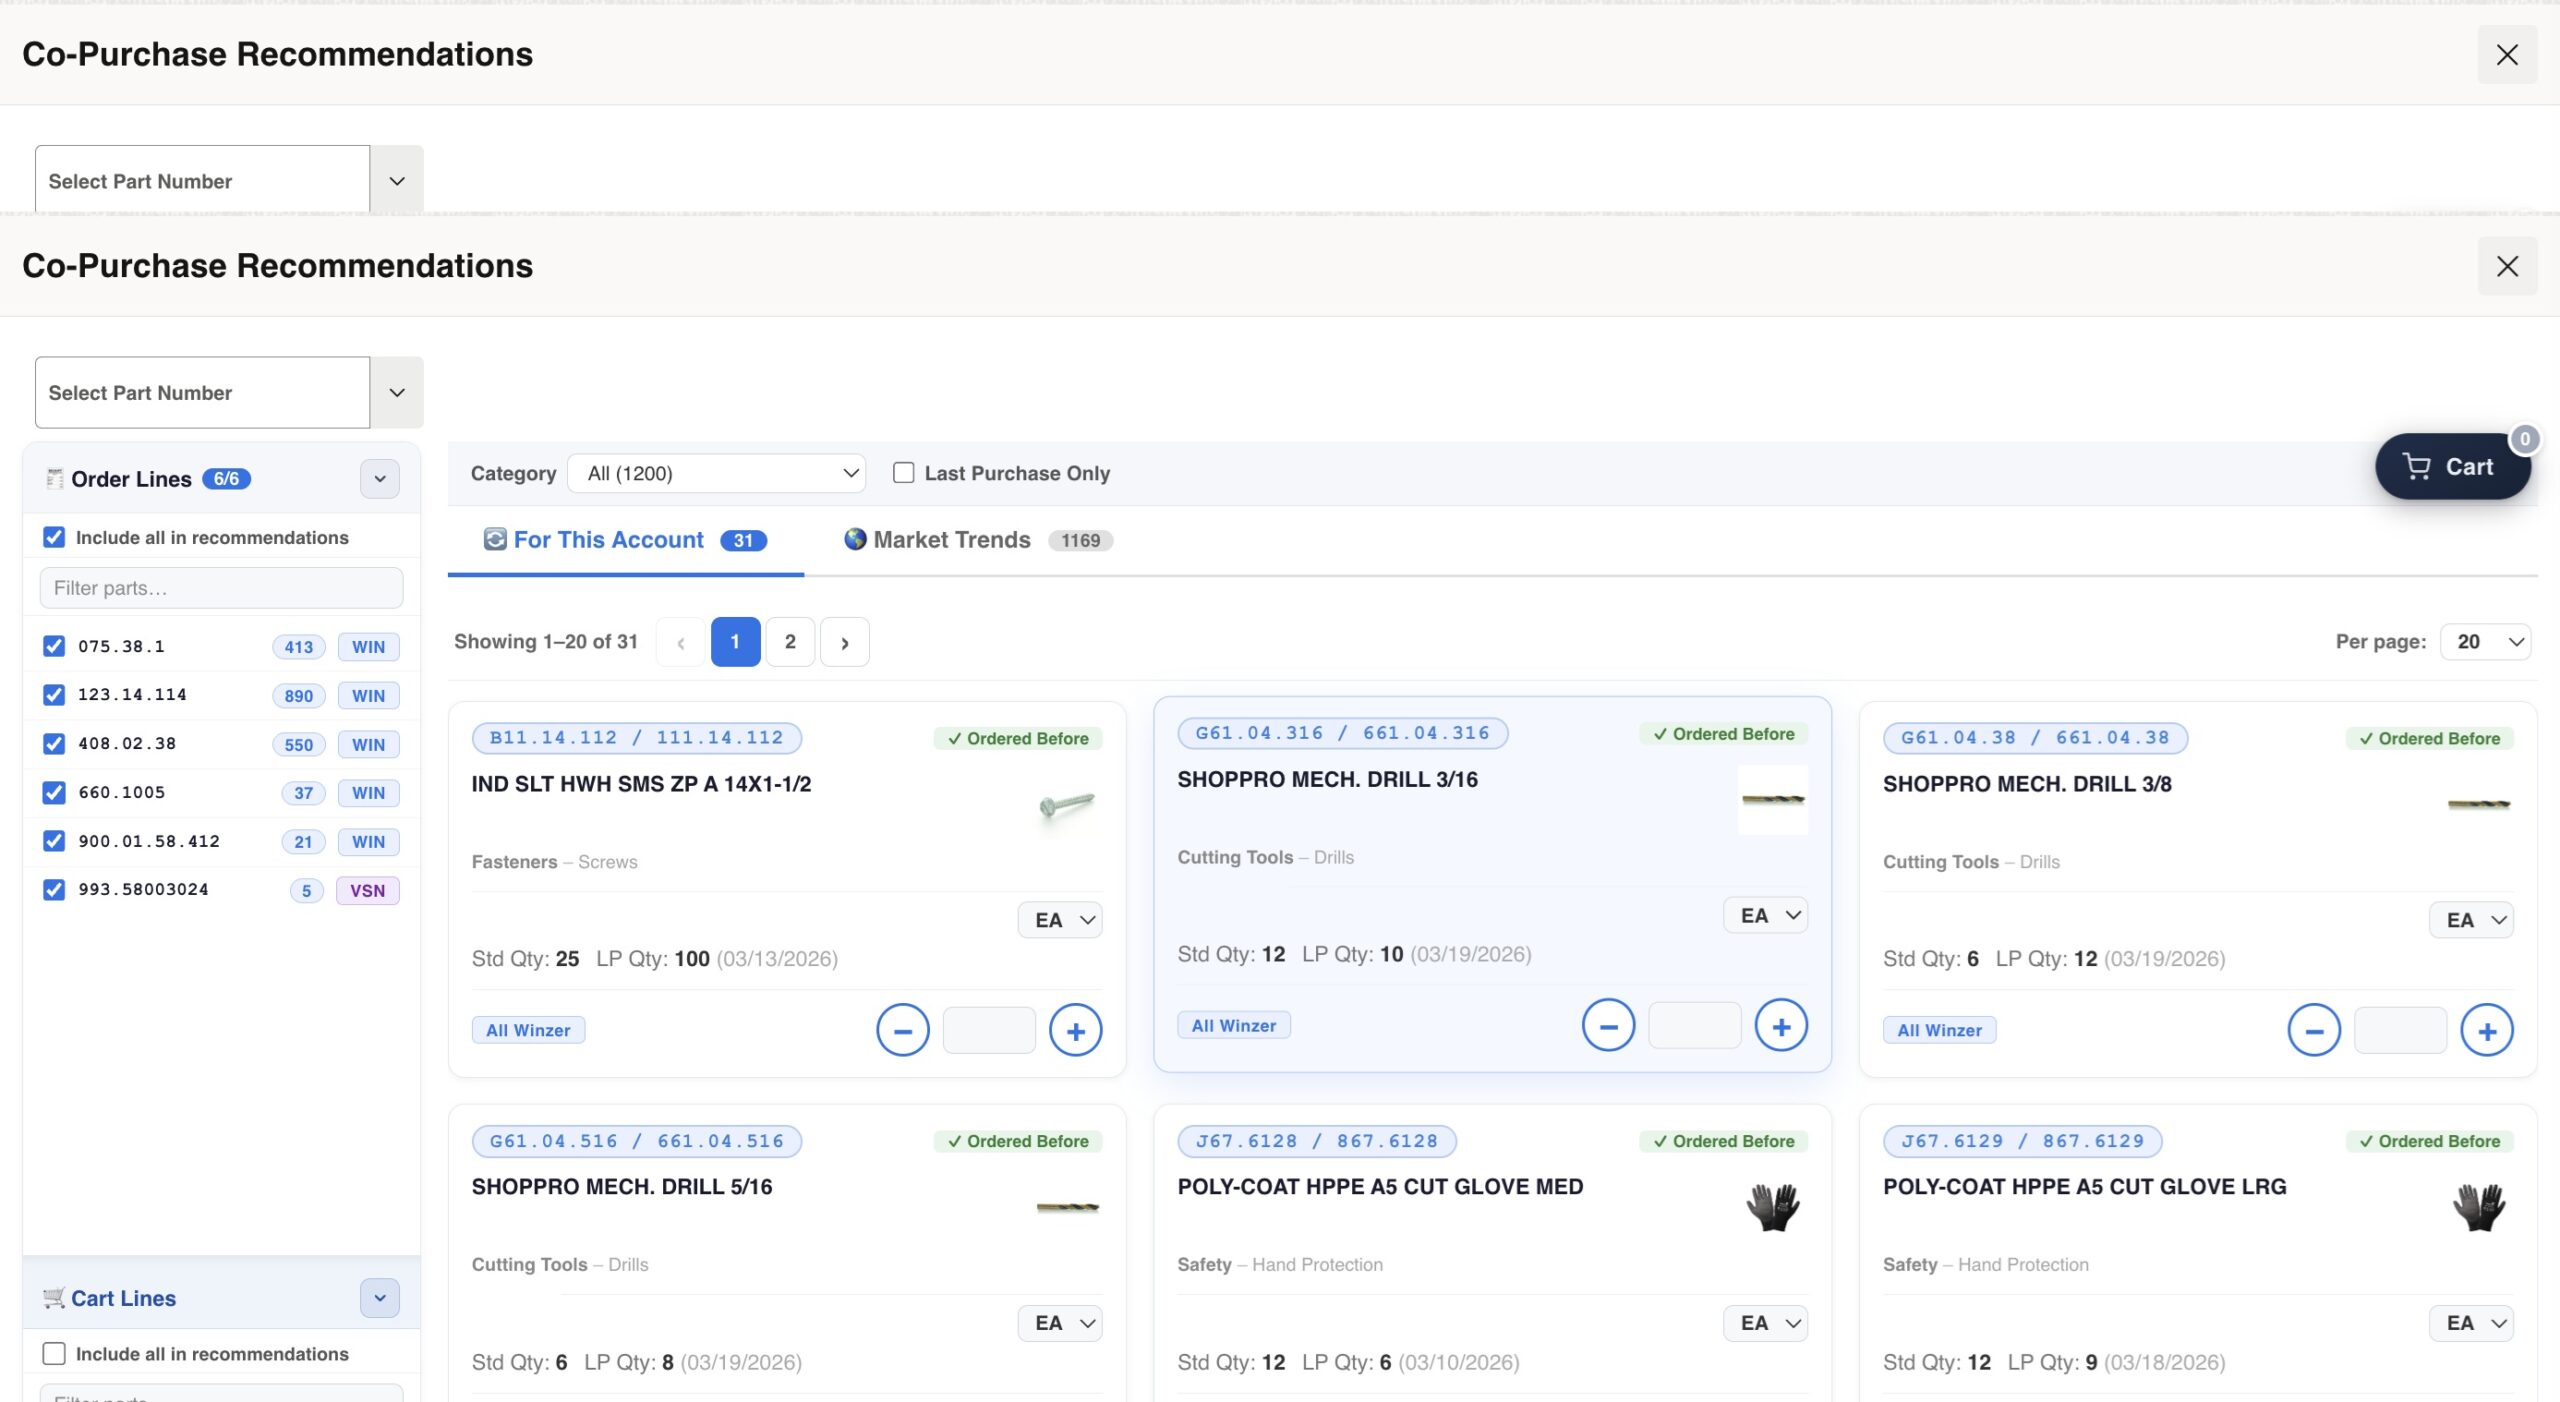Viewport: 2560px width, 1402px height.
Task: Go to next results page arrow
Action: point(844,642)
